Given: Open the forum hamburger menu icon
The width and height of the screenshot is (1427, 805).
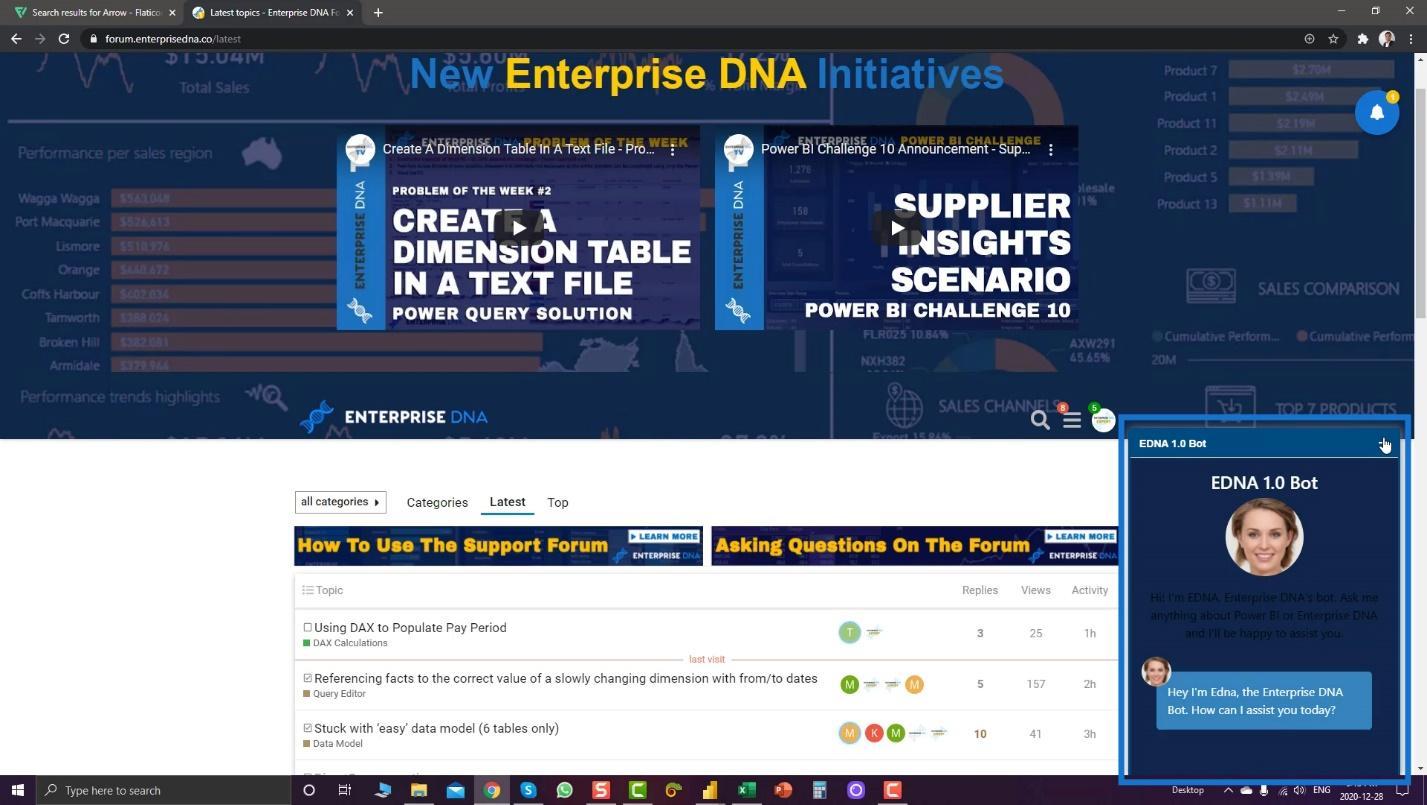Looking at the screenshot, I should tap(1072, 420).
